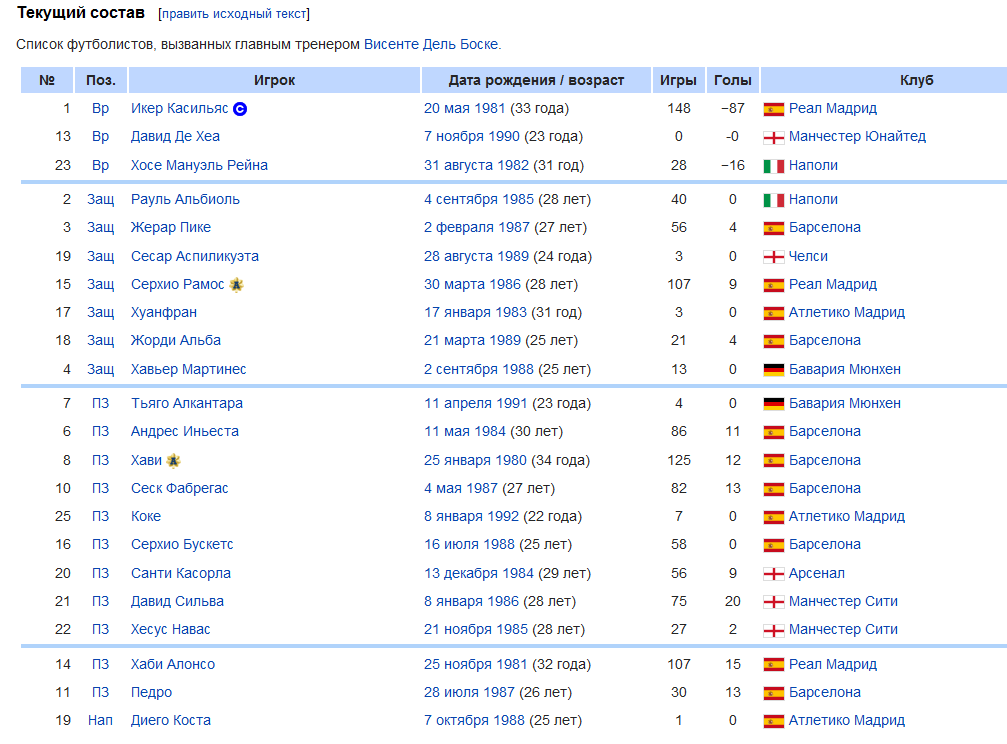Click the England flag beside Арсенал

(x=773, y=574)
